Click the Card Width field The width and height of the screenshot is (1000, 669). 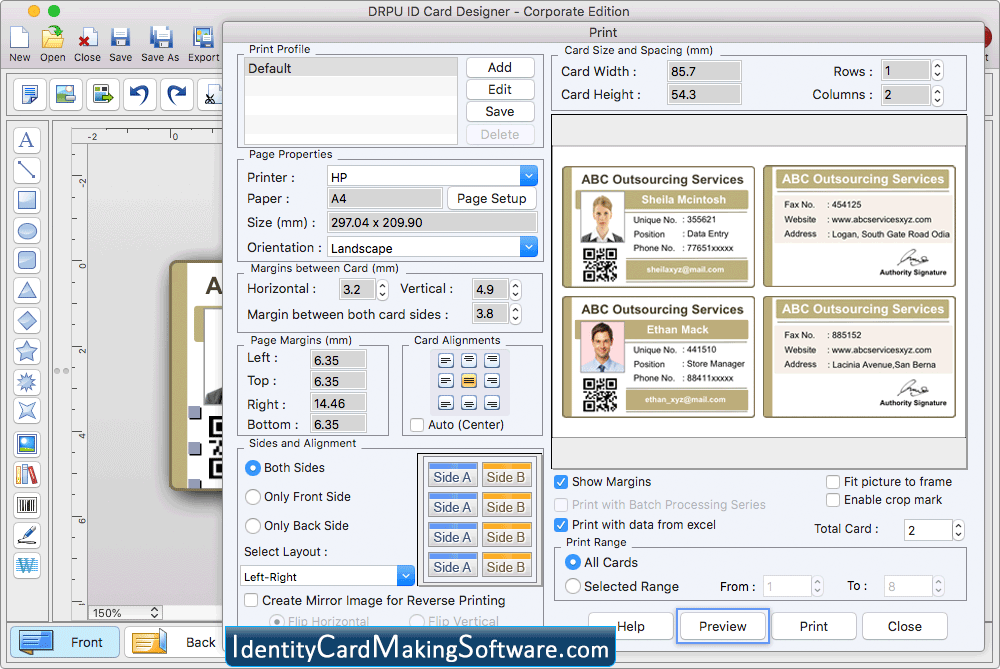(704, 71)
